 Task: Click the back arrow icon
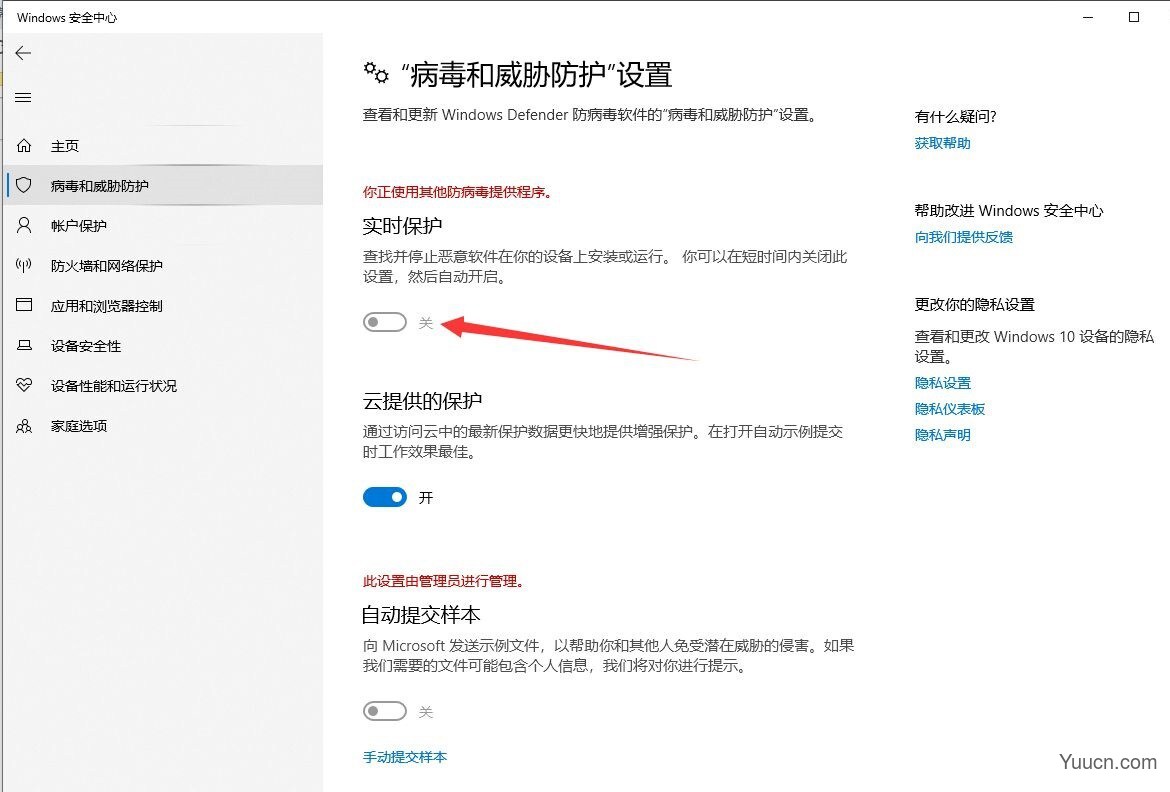coord(23,53)
